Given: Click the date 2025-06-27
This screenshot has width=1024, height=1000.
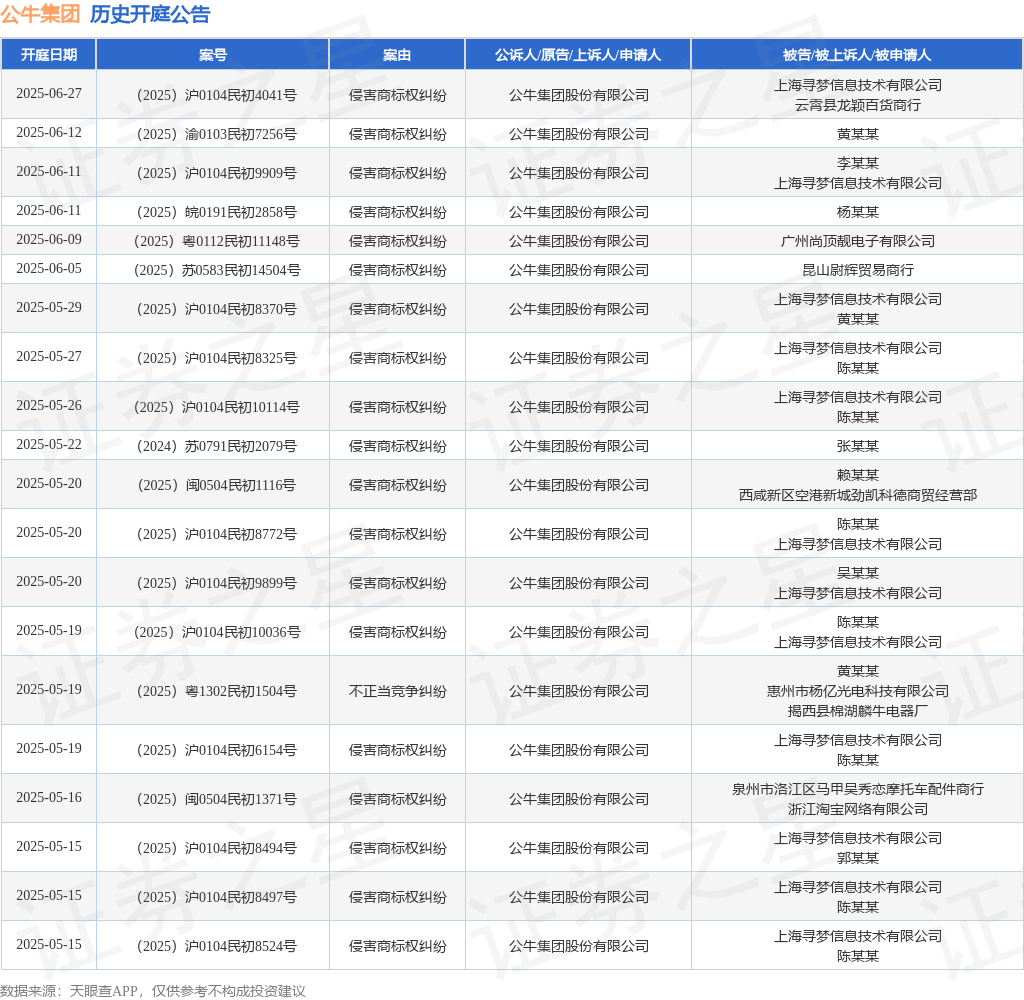Looking at the screenshot, I should point(49,93).
